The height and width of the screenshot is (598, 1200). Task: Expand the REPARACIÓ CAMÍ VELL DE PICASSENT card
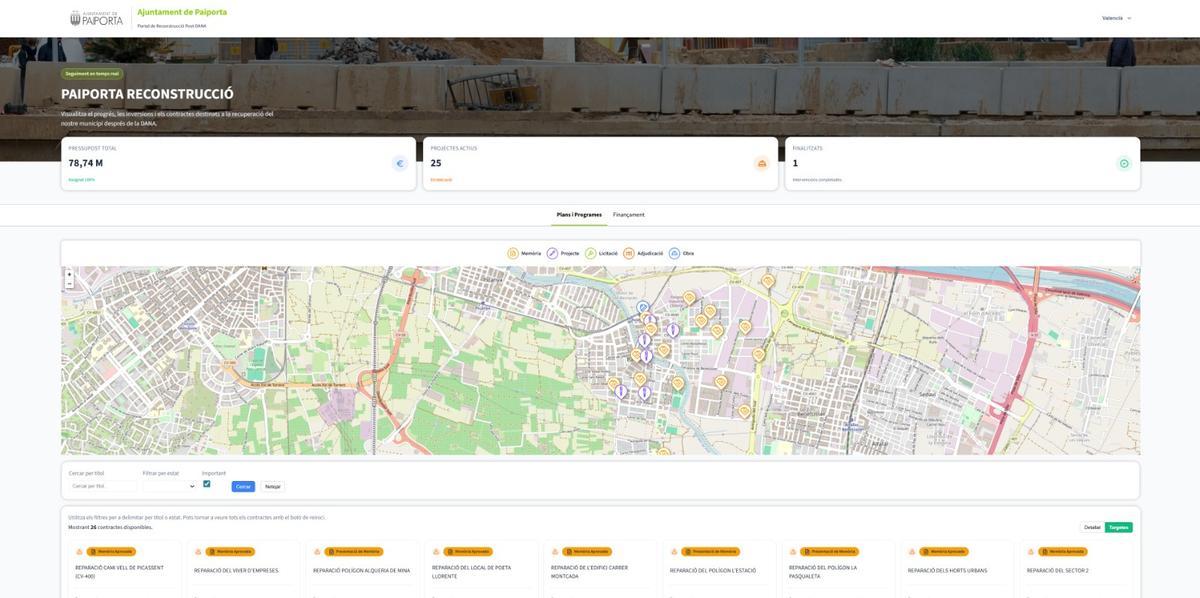(x=121, y=570)
